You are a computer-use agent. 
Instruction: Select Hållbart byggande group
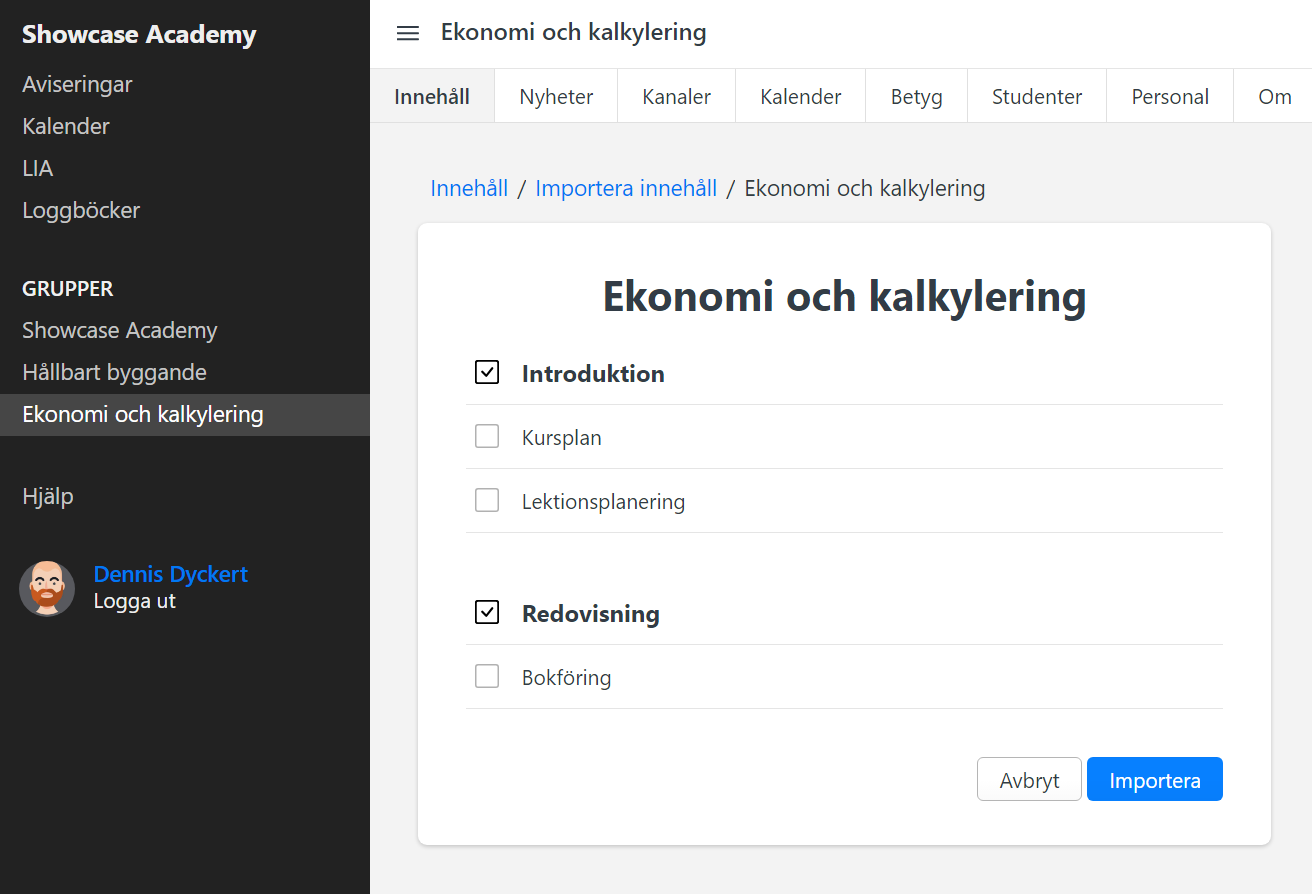pos(114,372)
